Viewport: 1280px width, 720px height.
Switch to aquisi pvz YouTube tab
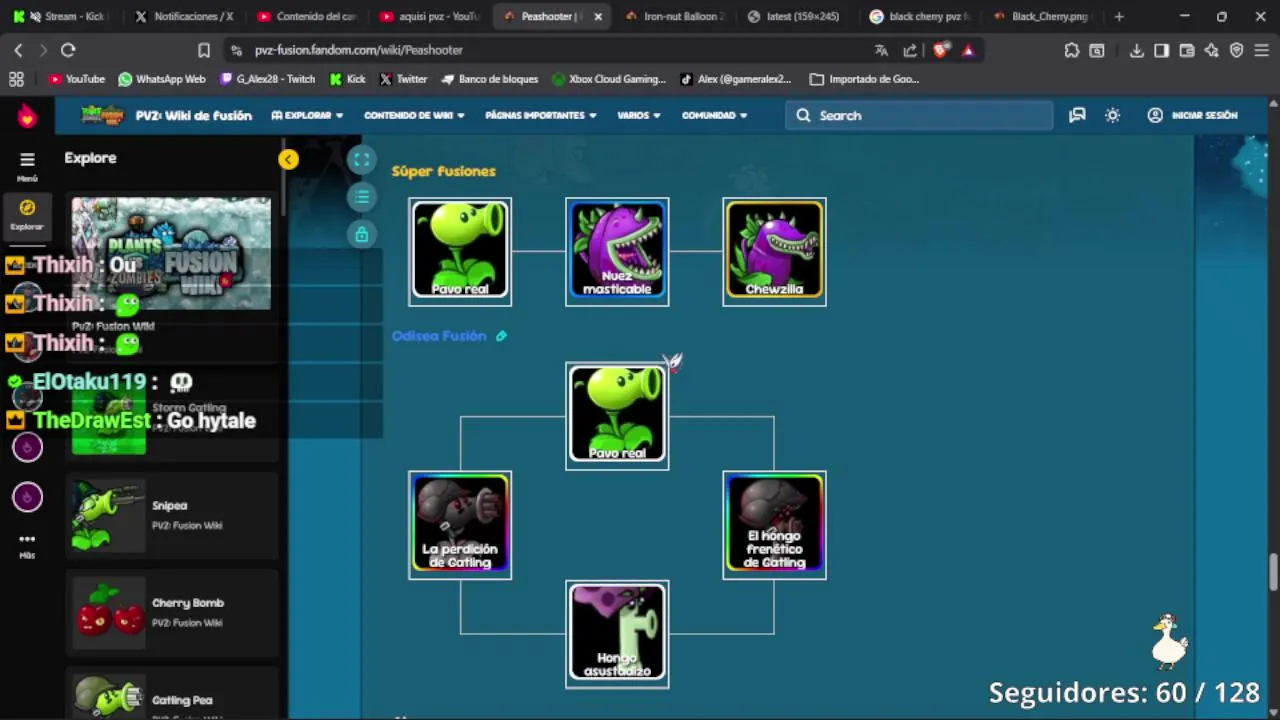430,16
